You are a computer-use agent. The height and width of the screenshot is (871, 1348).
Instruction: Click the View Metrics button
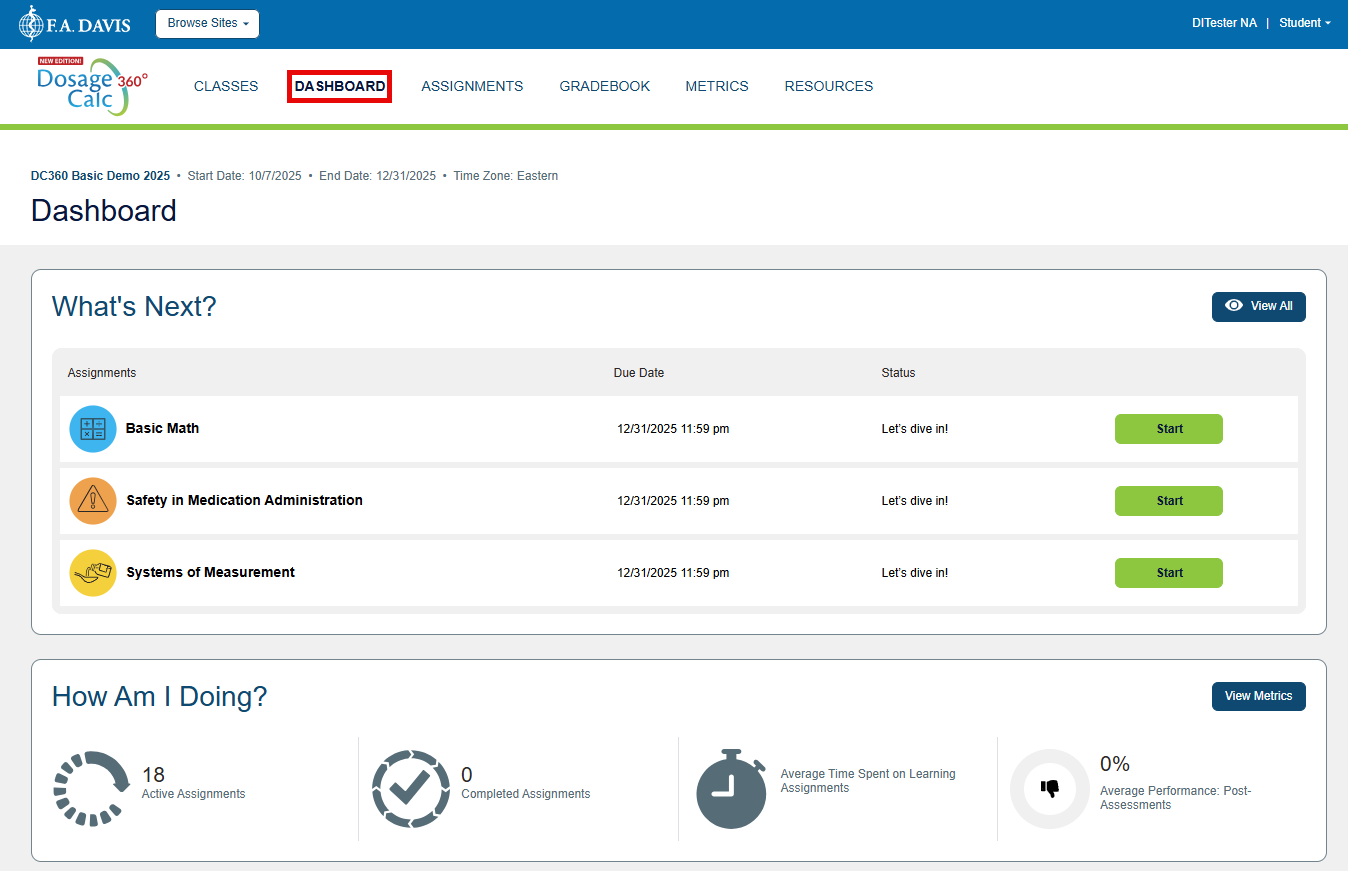(1259, 697)
